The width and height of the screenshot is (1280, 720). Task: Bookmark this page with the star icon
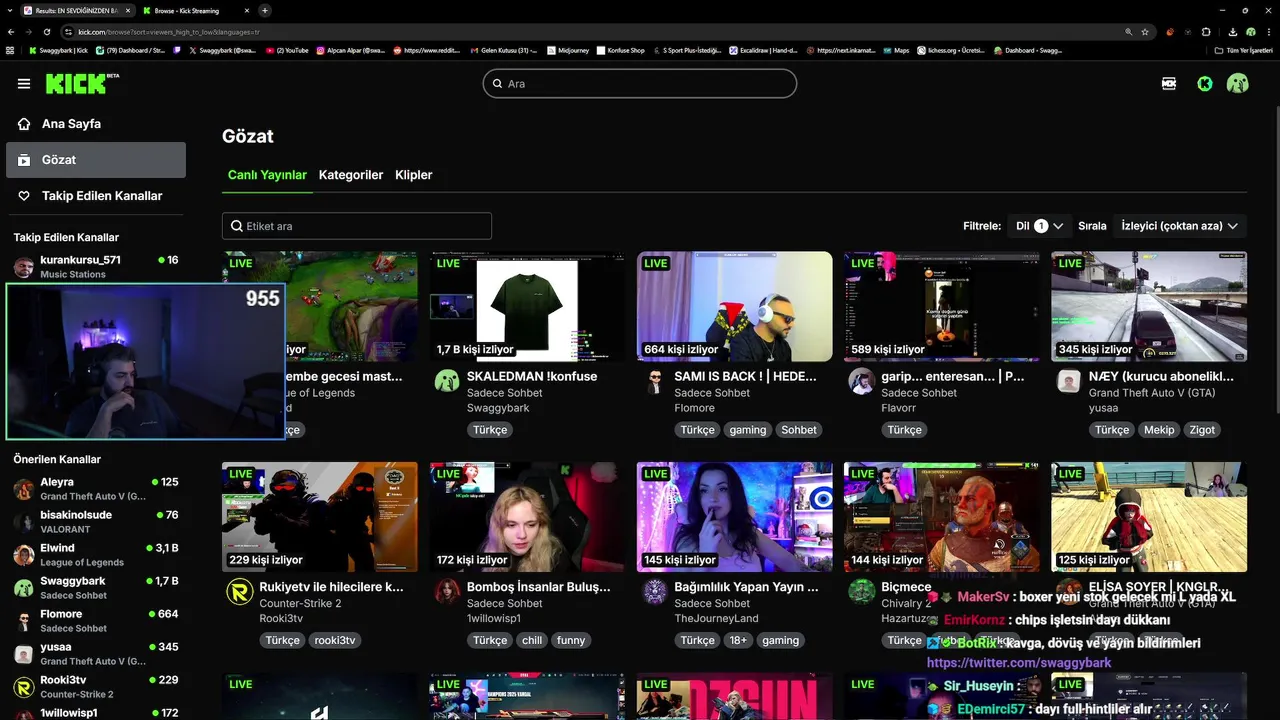(x=1145, y=32)
